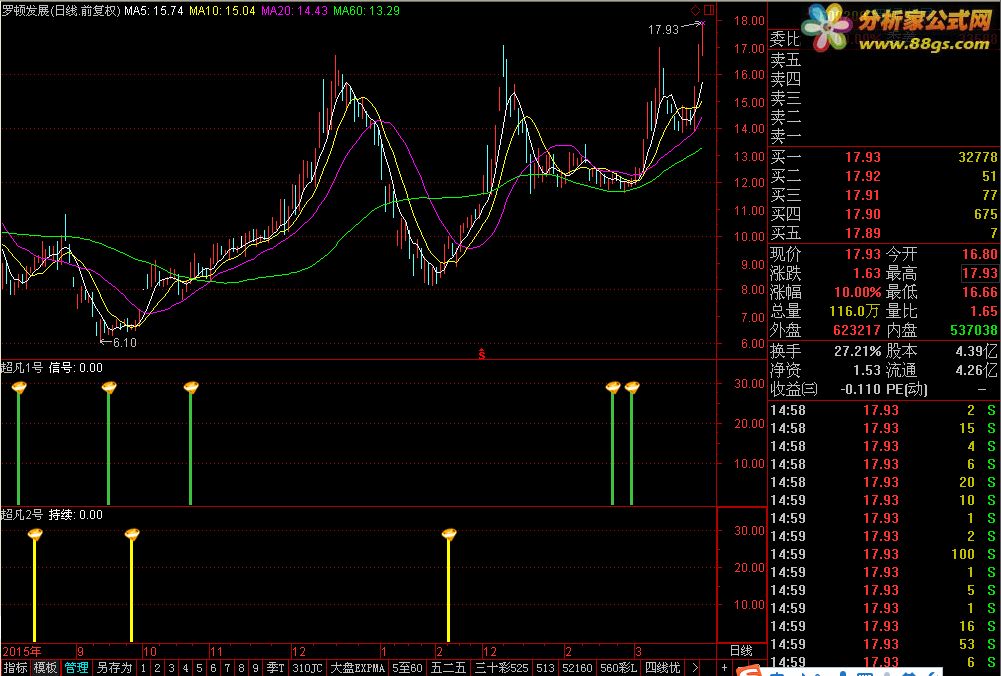Click the 卖一 row label
1001x676 pixels.
click(785, 136)
